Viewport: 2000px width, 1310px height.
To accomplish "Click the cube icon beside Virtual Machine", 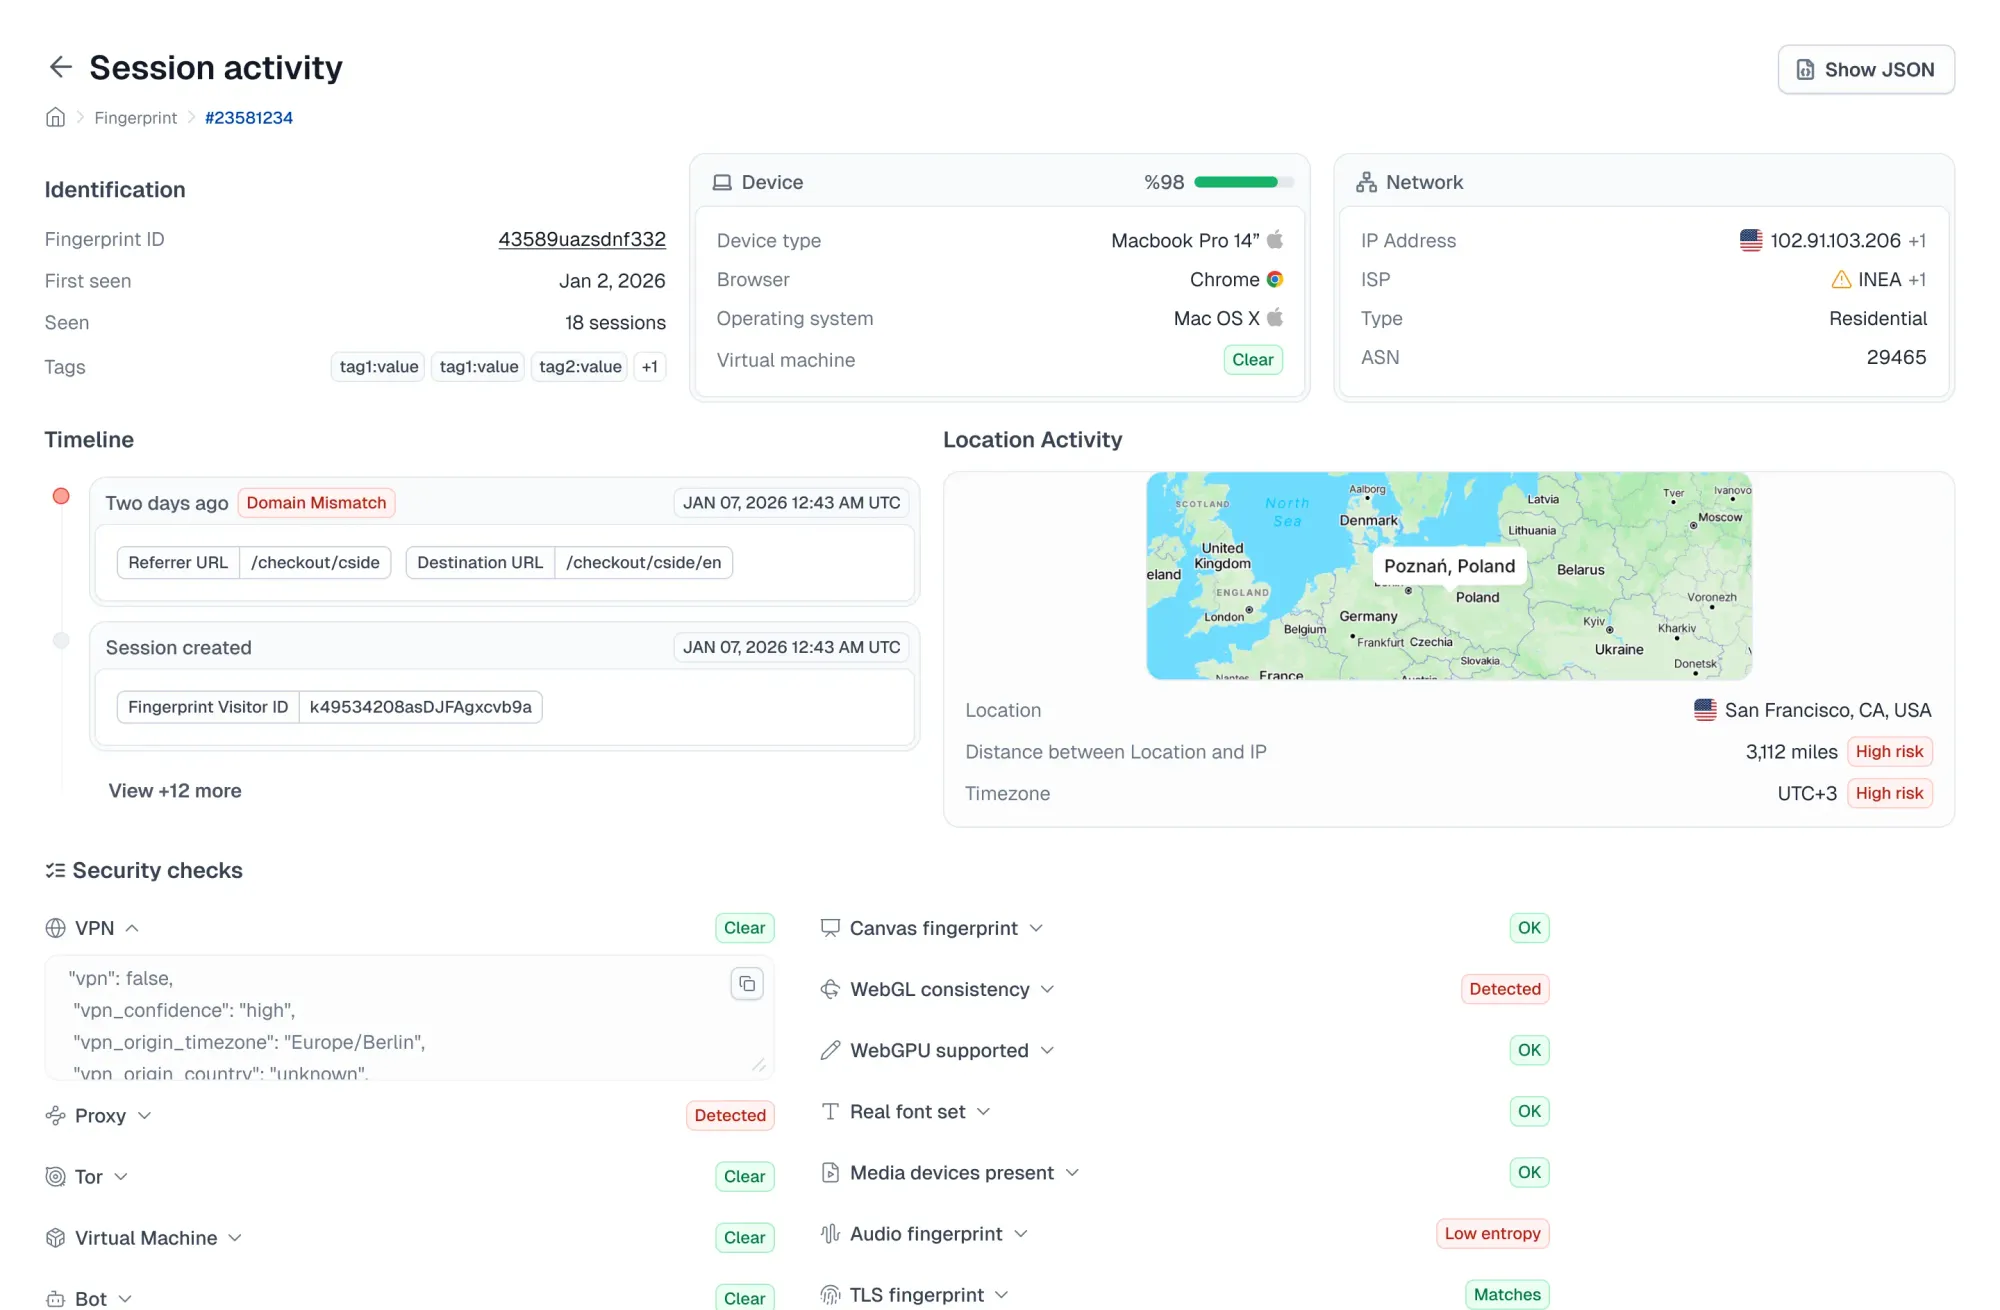I will tap(55, 1238).
